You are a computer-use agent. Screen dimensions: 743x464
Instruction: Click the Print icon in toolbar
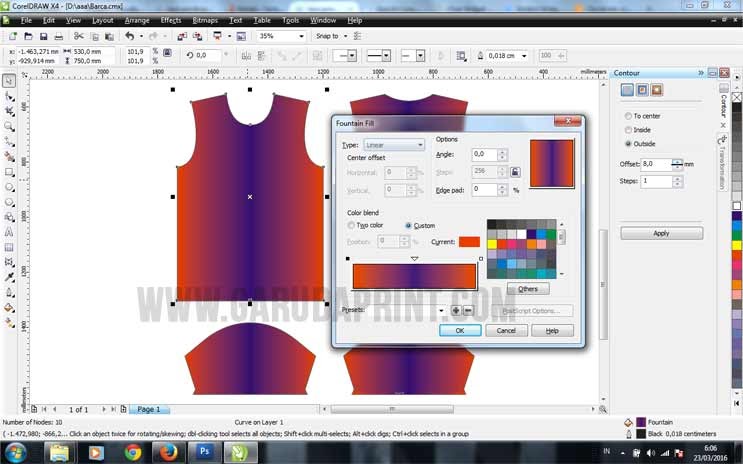[x=58, y=36]
